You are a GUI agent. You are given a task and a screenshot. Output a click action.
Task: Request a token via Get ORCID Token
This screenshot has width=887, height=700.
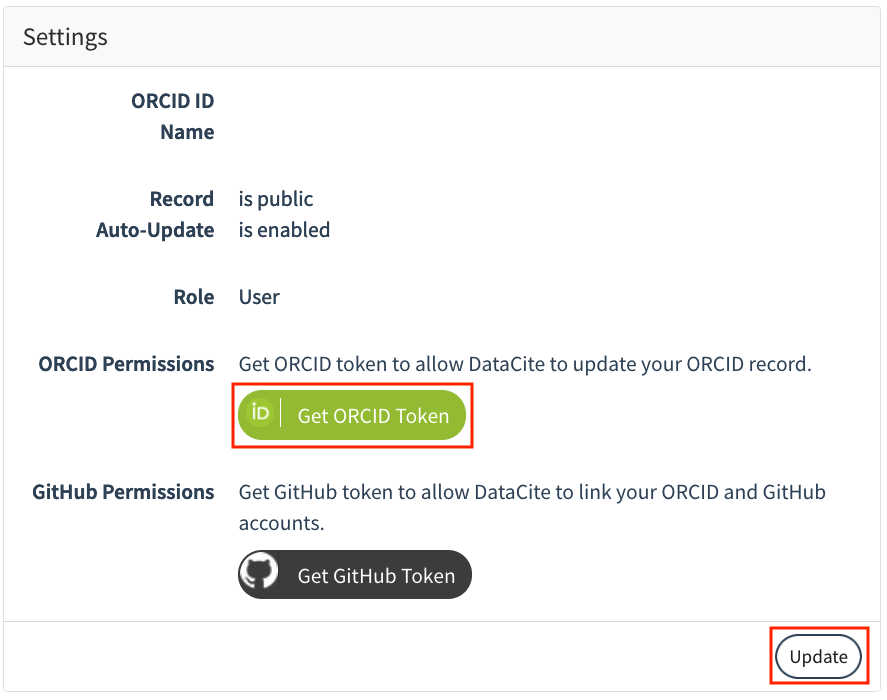tap(352, 415)
